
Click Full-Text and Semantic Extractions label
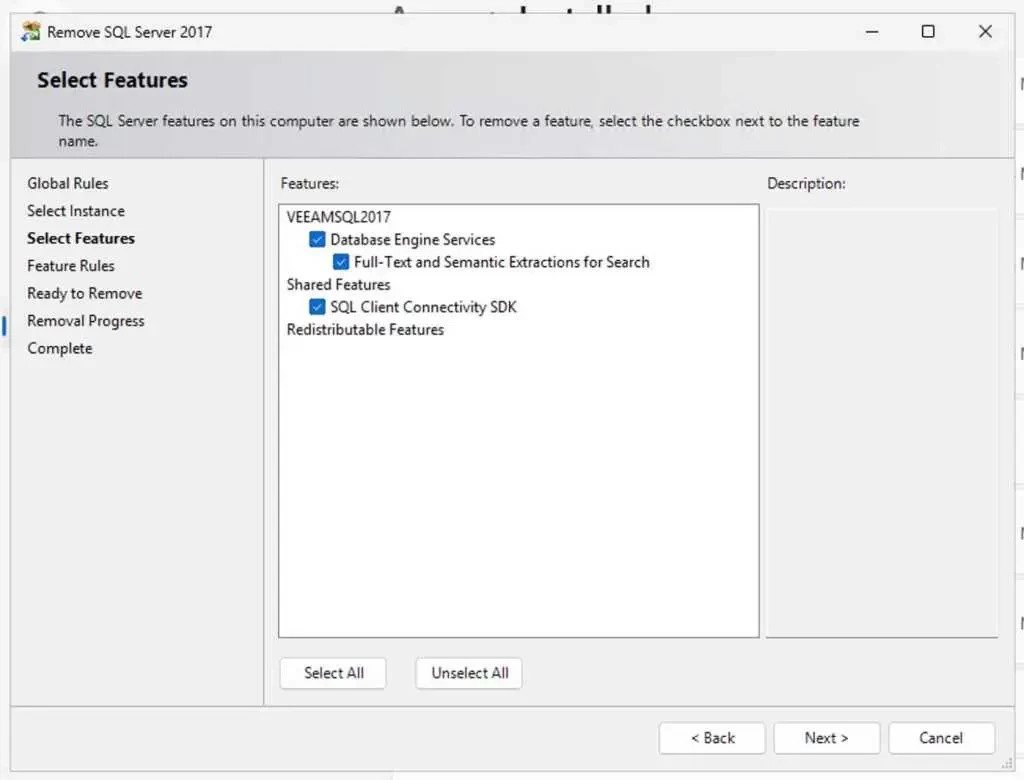click(502, 262)
